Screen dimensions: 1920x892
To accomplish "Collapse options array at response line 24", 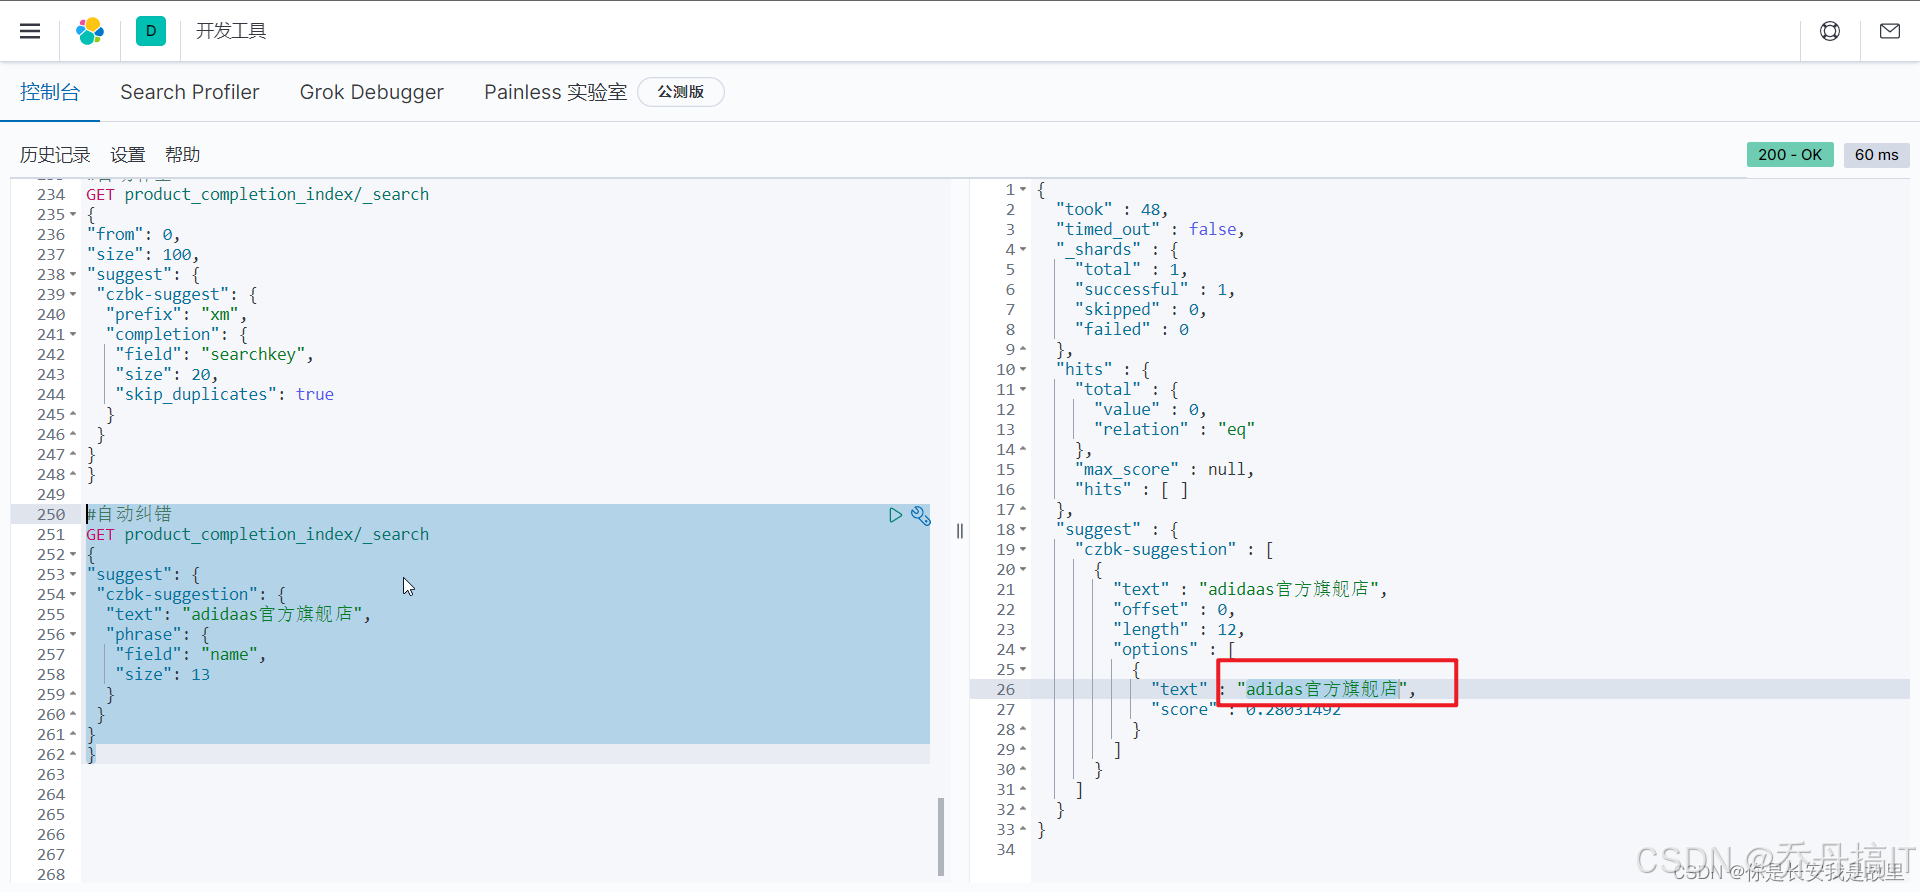I will tap(1023, 650).
